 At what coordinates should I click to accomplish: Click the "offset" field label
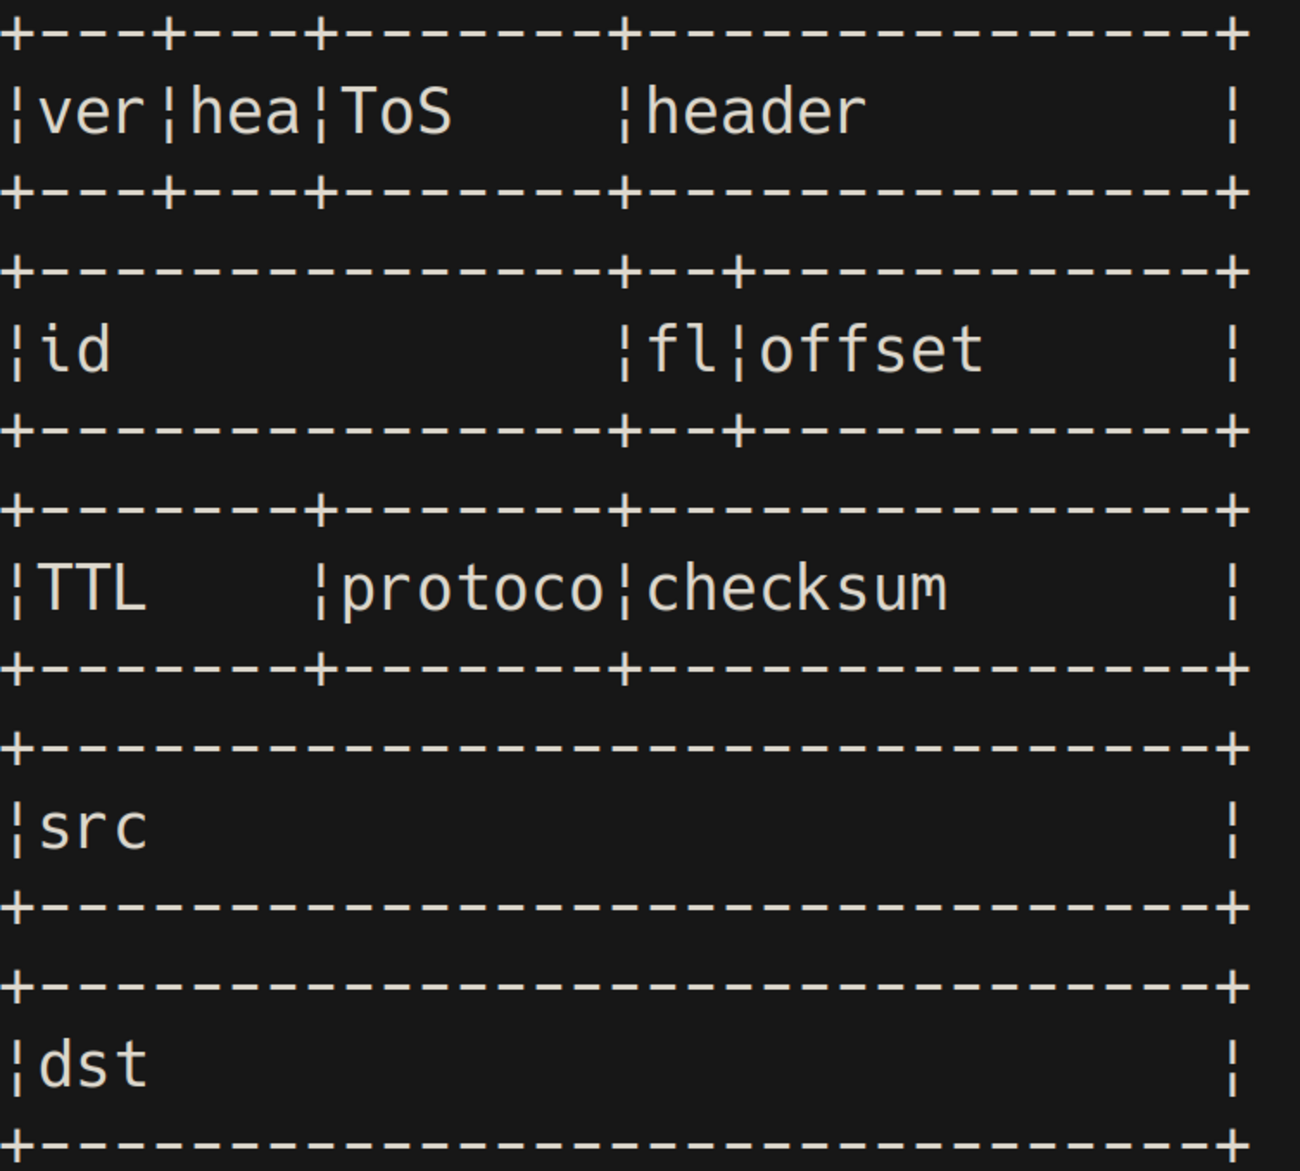coord(871,351)
